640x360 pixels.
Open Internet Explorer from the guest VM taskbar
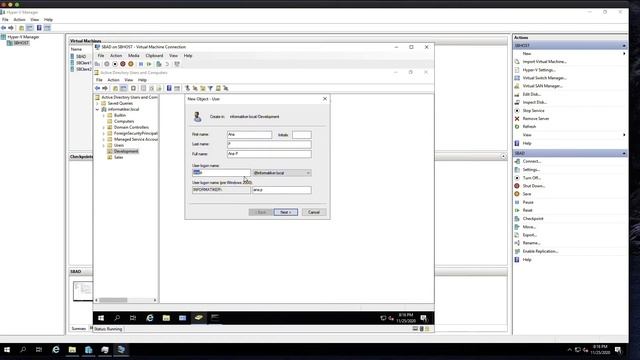click(x=150, y=318)
